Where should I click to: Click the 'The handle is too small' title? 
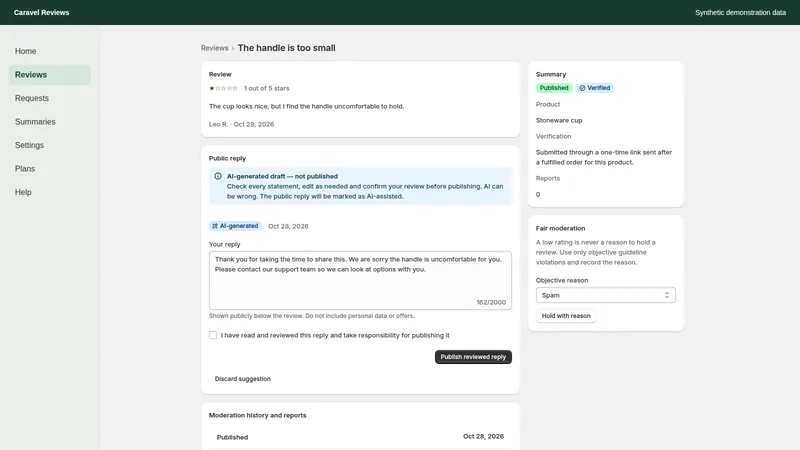pos(287,48)
